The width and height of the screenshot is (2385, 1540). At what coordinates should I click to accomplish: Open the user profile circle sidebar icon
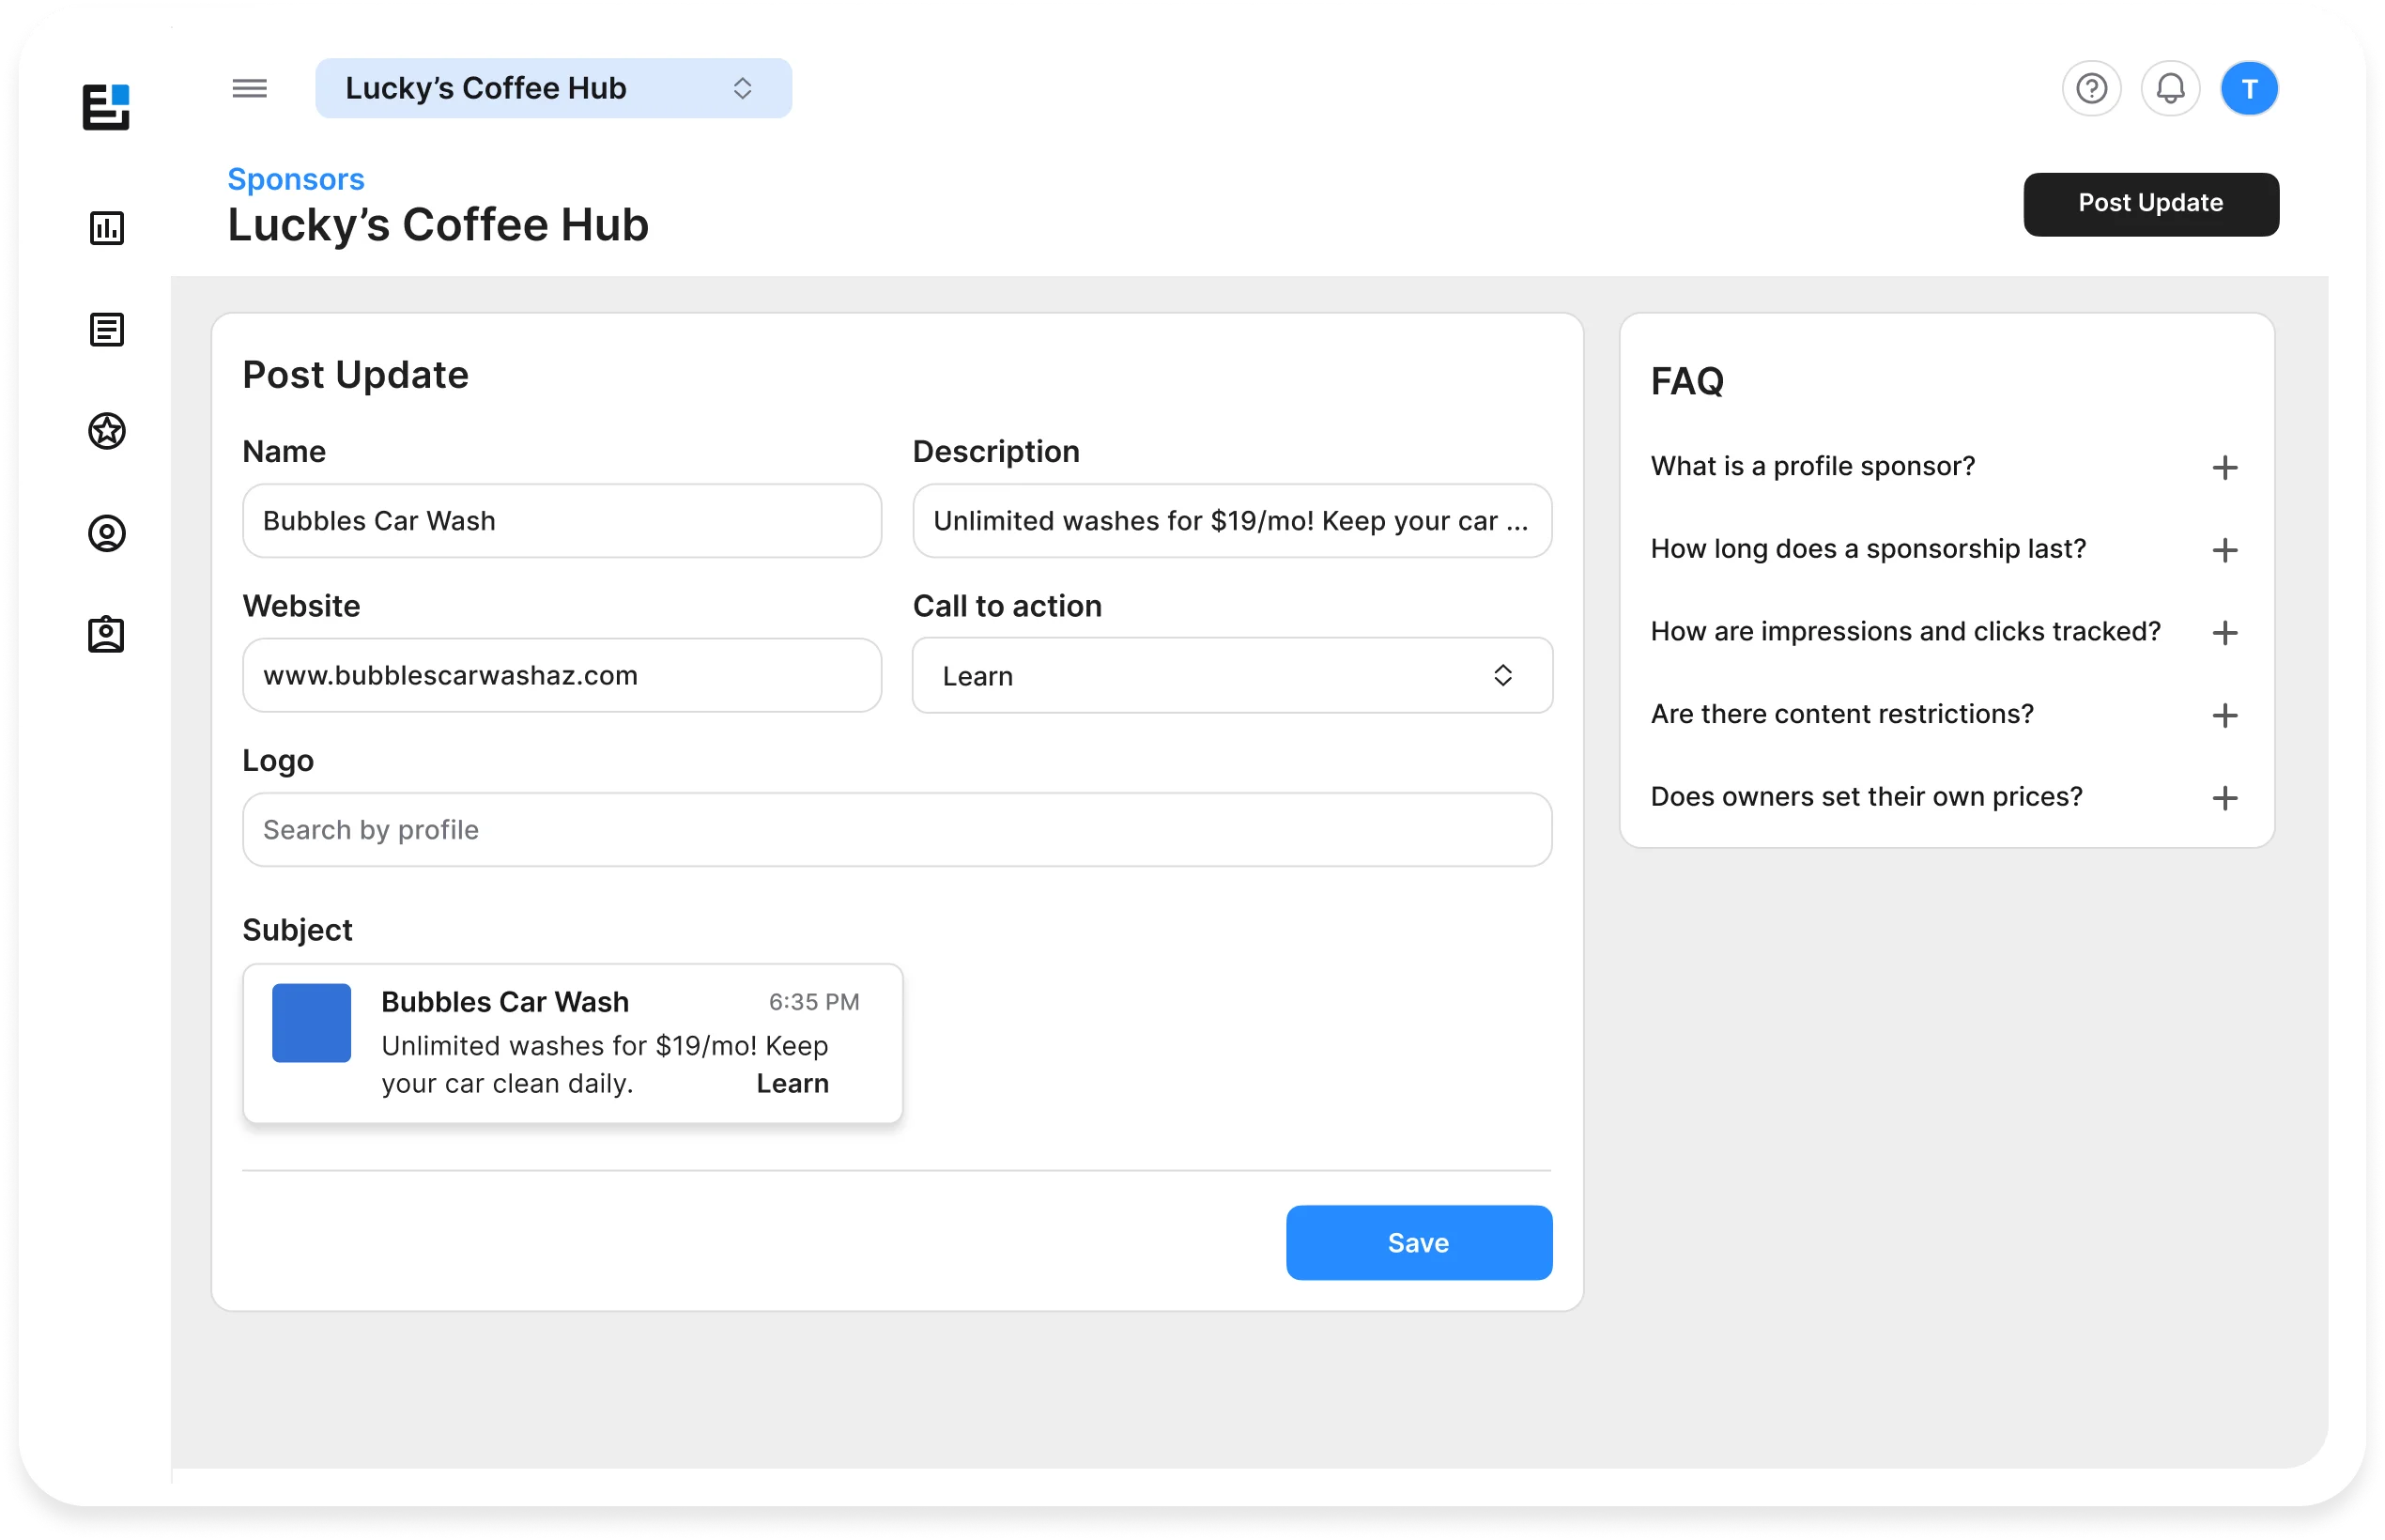[107, 534]
